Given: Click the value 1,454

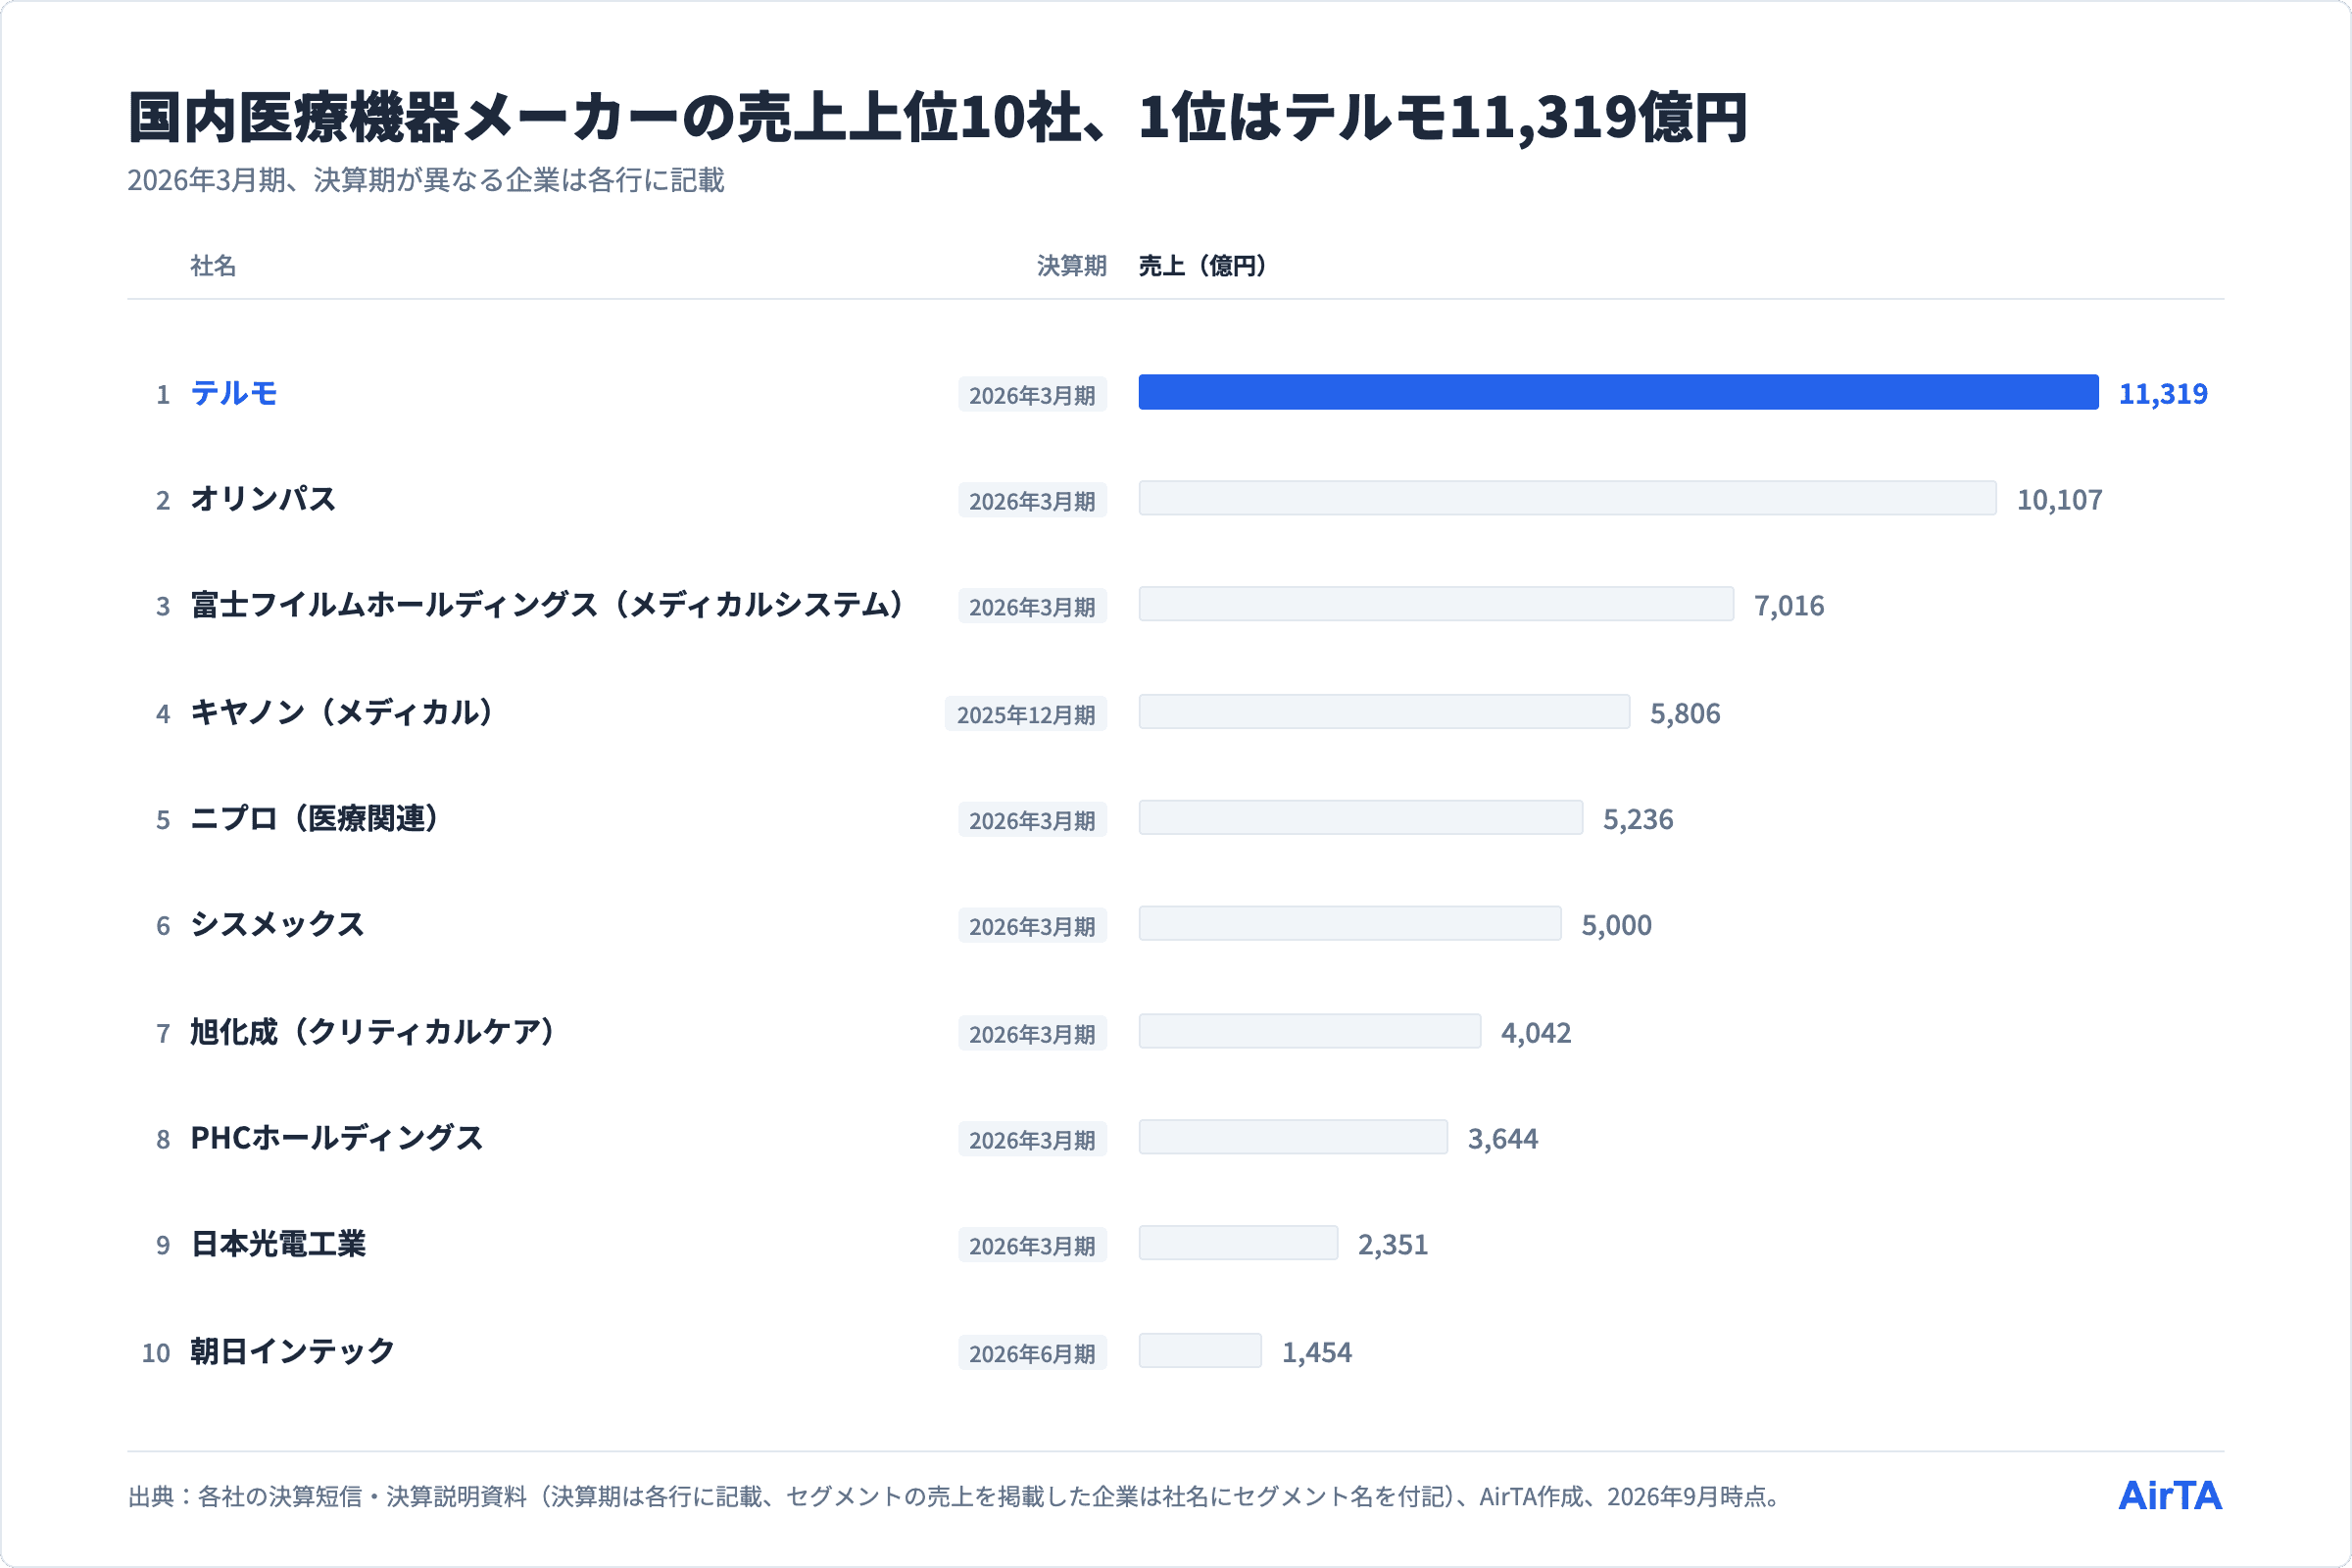Looking at the screenshot, I should coord(1317,1353).
